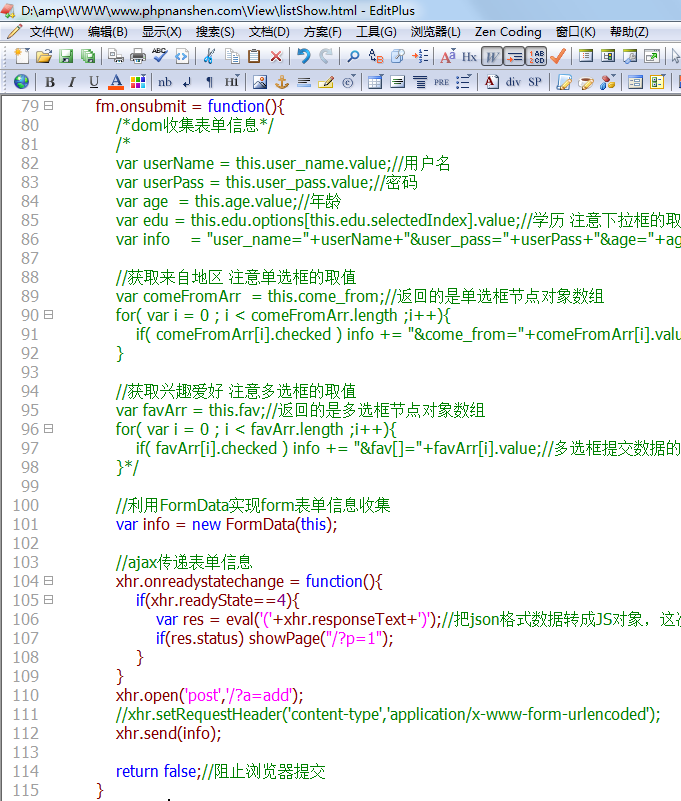Viewport: 681px width, 801px height.
Task: Collapse onreadystatechange function at line 104
Action: [49, 581]
